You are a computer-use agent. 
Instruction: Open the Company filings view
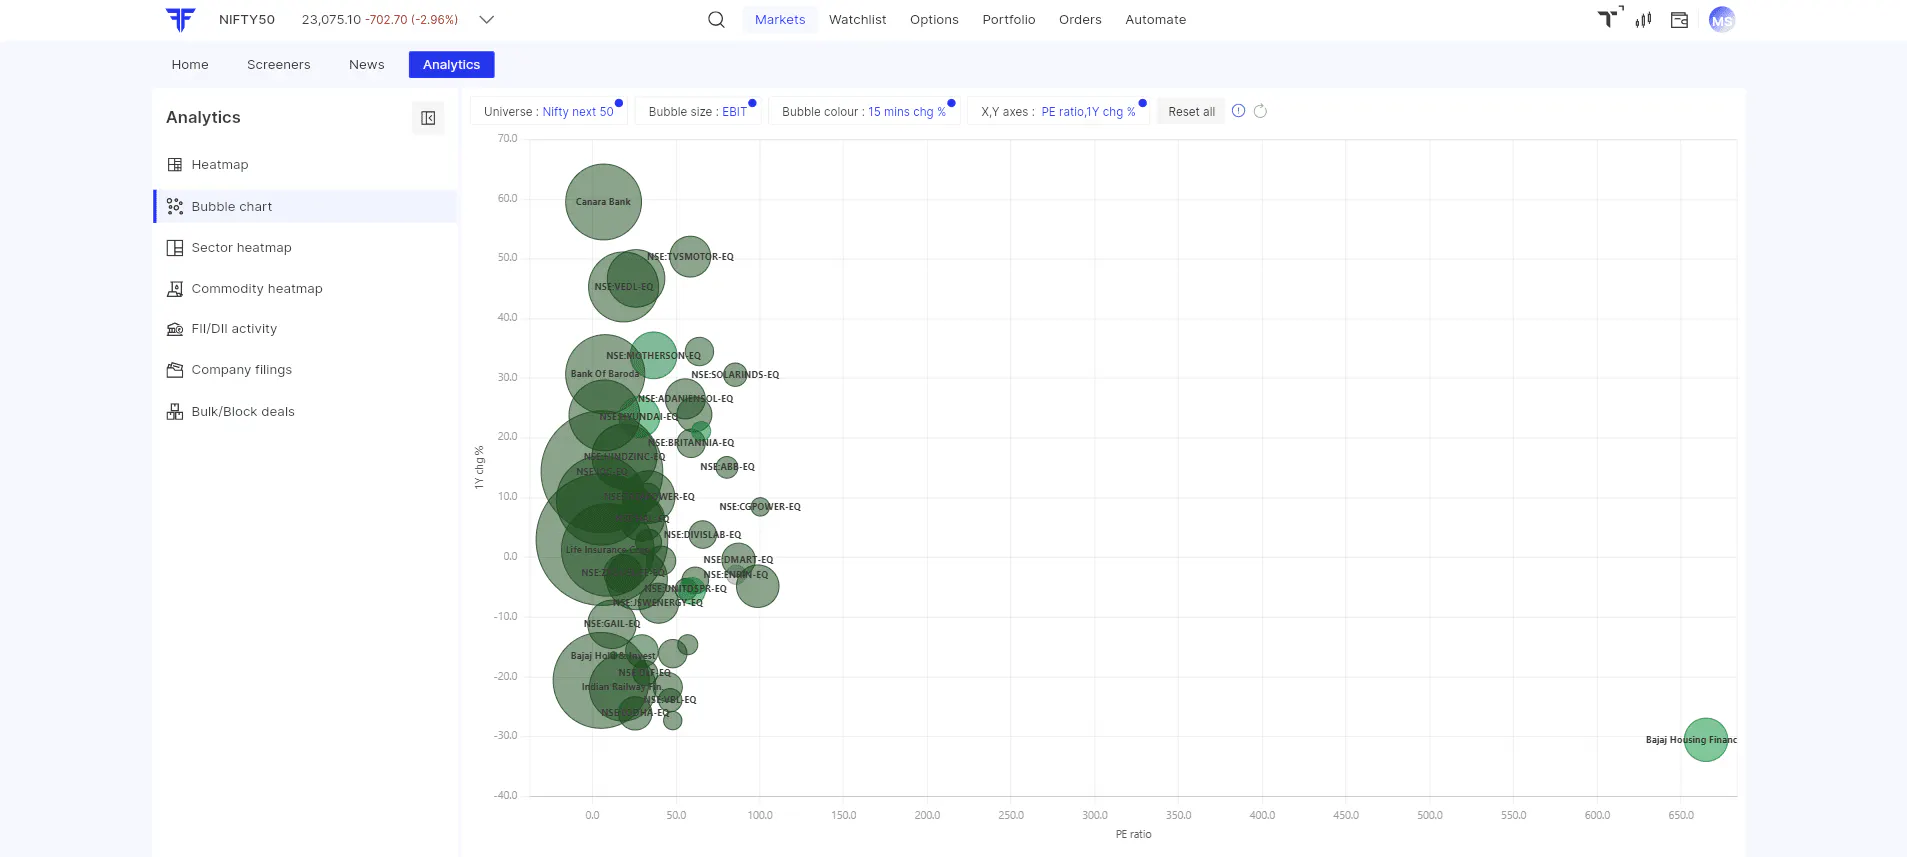click(305, 370)
